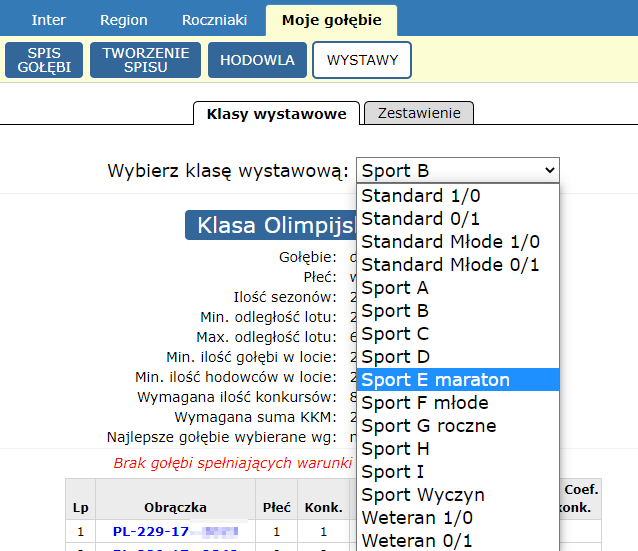Viewport: 638px width, 551px height.
Task: Pick Sport G roczne from the list
Action: 428,426
